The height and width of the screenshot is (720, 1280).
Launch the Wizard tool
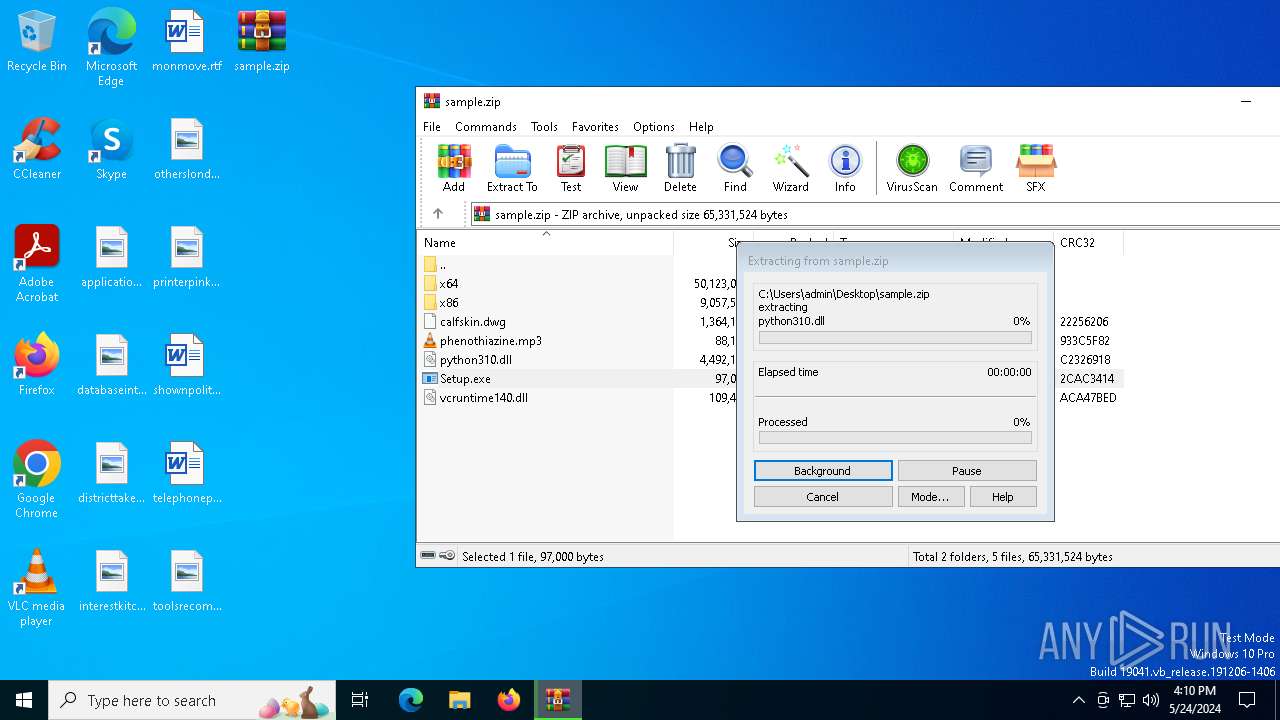(790, 168)
